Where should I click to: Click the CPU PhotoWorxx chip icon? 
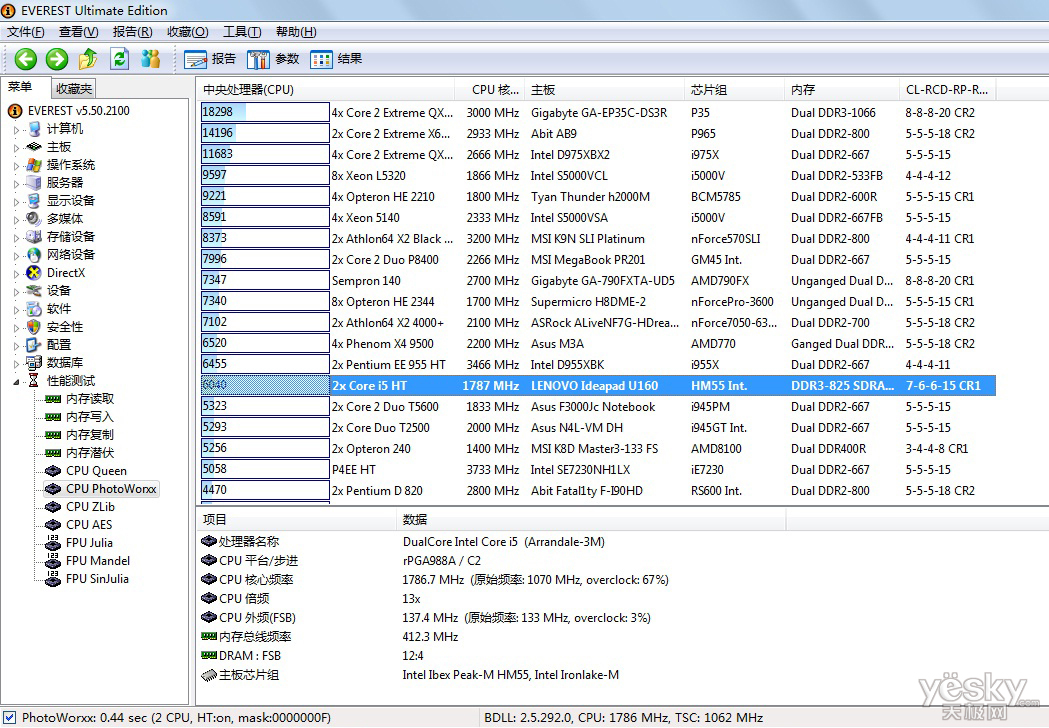(53, 489)
